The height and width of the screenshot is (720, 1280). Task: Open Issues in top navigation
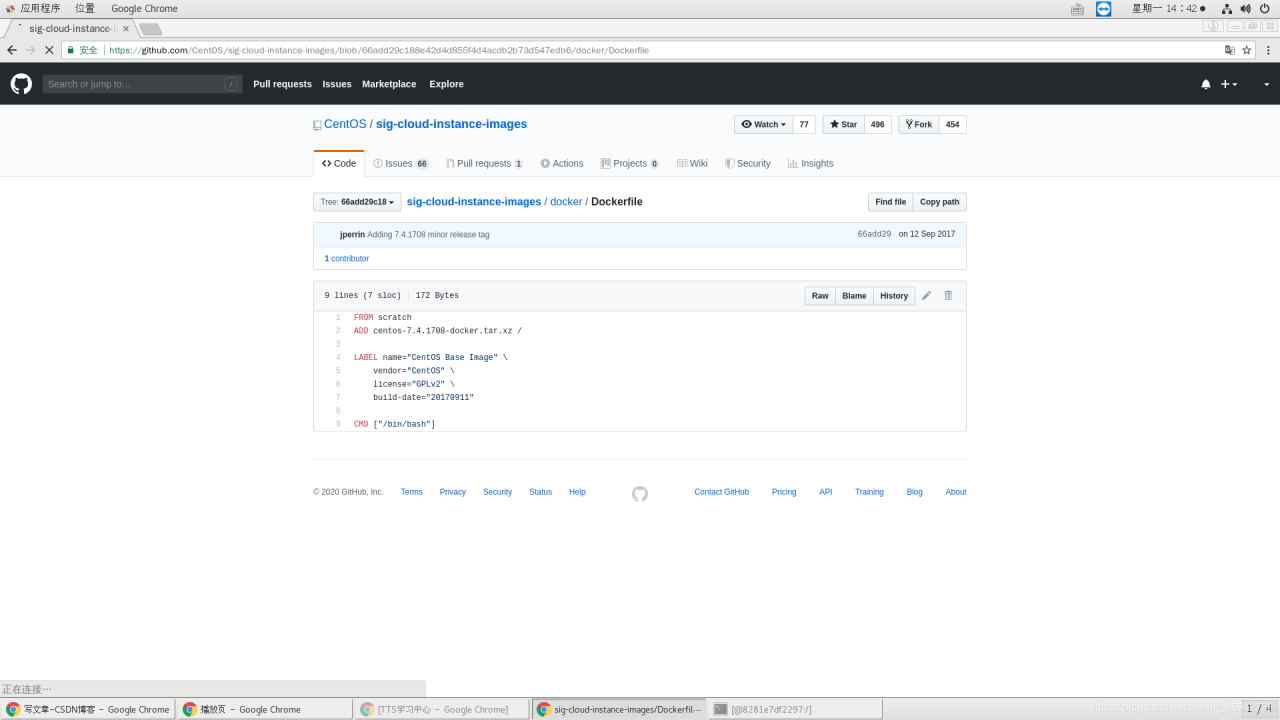click(x=337, y=84)
